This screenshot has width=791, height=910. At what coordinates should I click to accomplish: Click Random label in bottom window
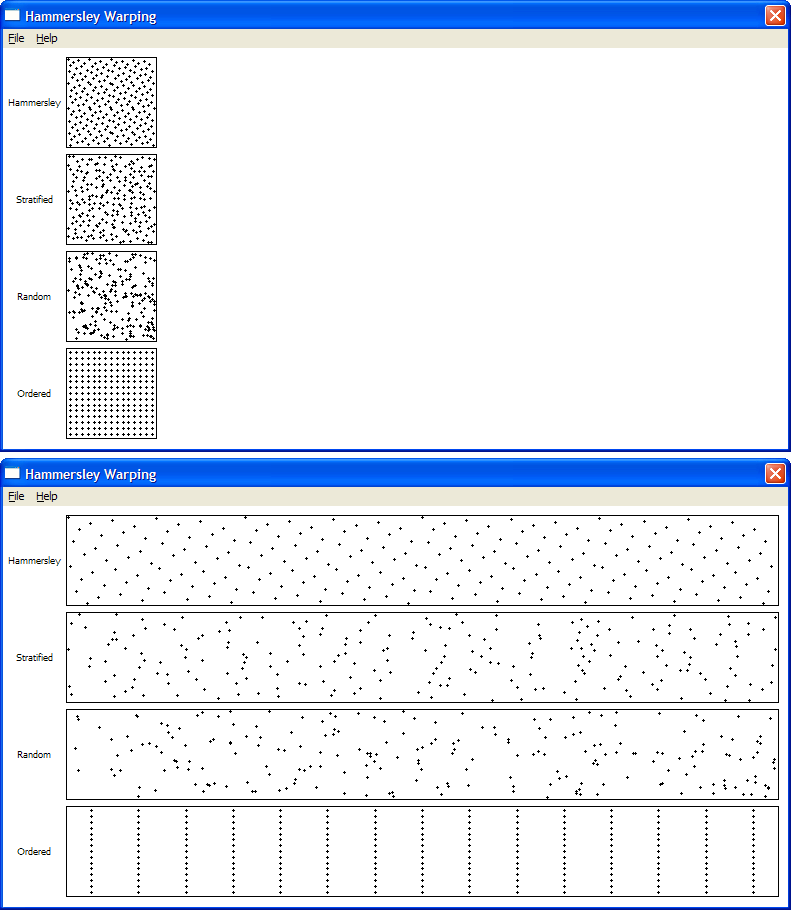pyautogui.click(x=34, y=754)
